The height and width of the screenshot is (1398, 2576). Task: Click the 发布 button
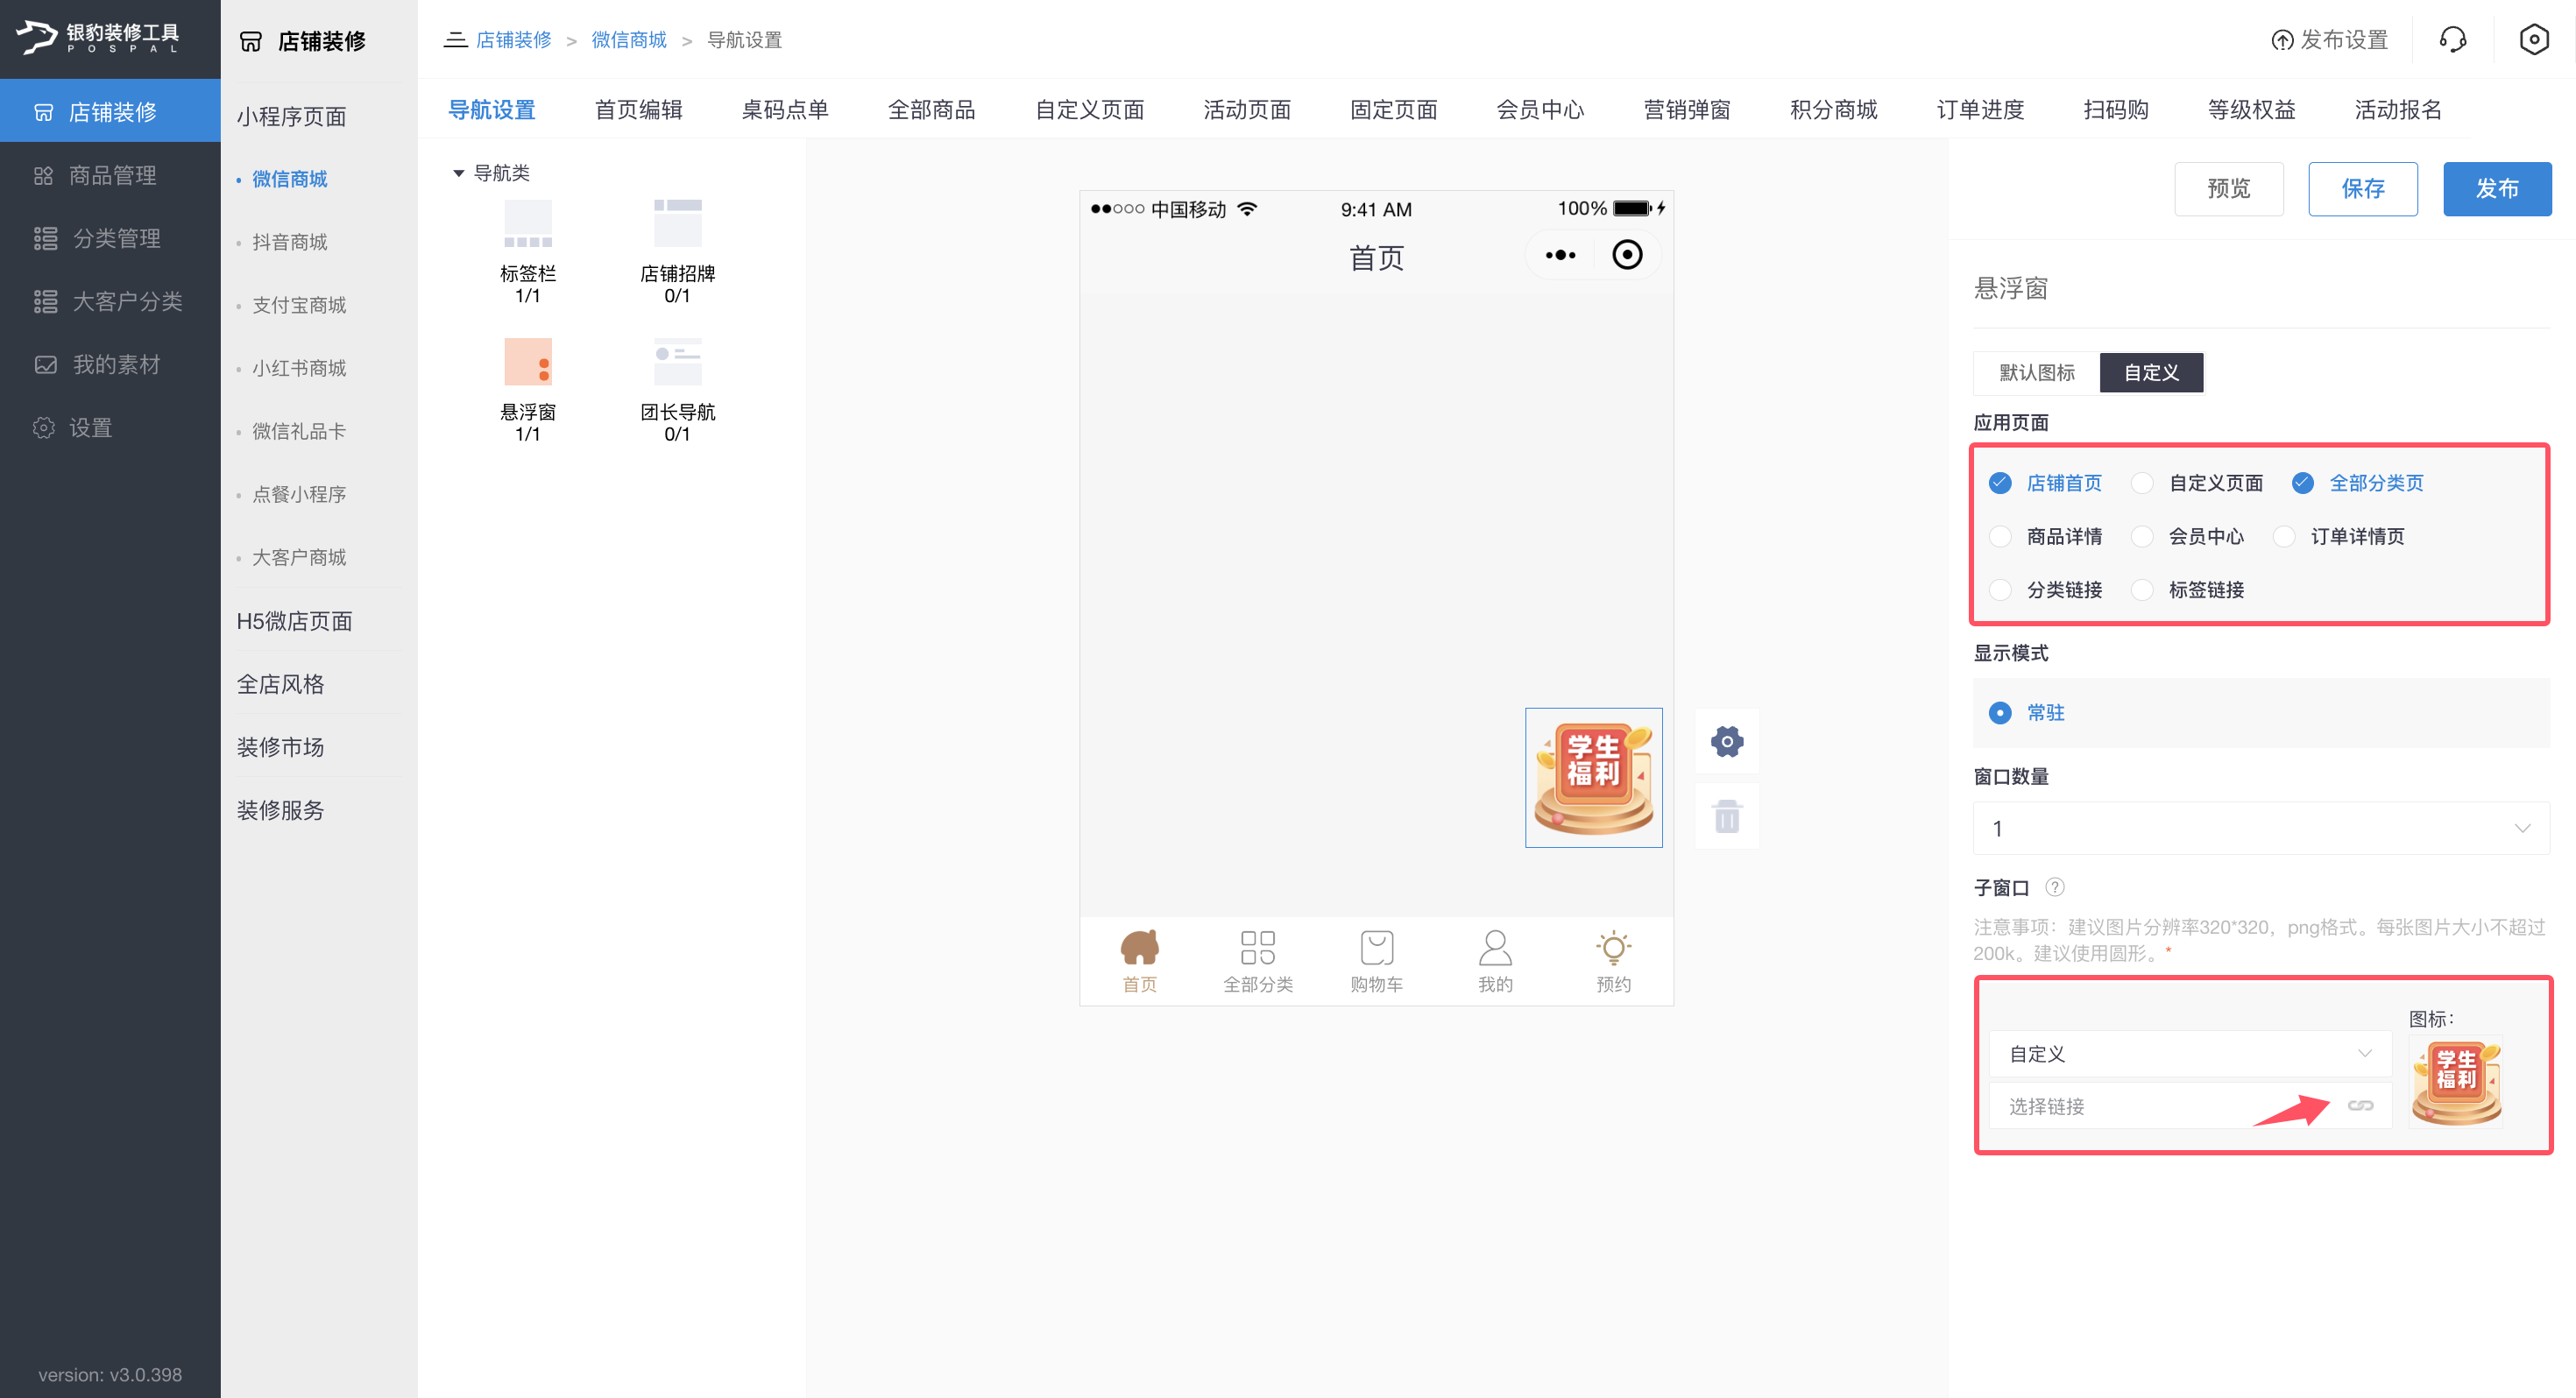click(2496, 189)
